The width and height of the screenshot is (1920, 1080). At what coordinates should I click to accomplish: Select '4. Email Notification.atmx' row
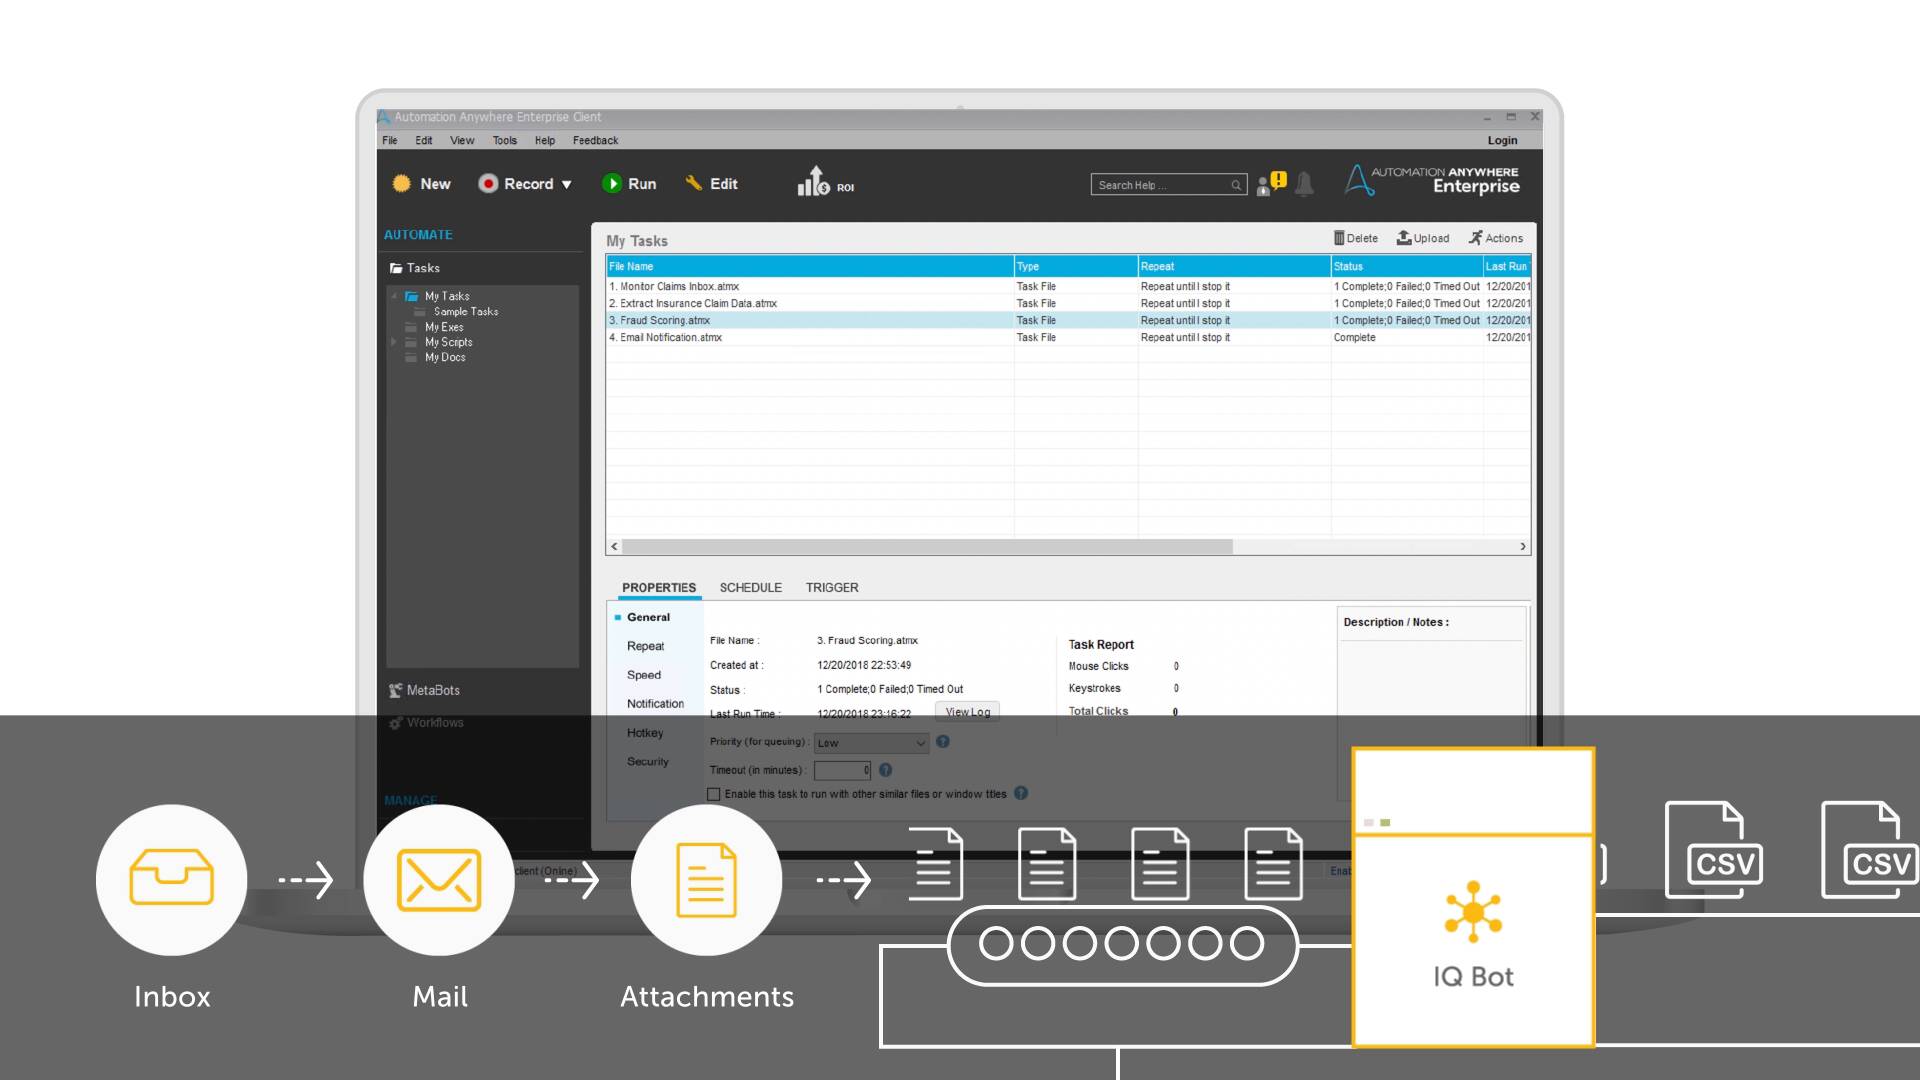pos(1068,338)
